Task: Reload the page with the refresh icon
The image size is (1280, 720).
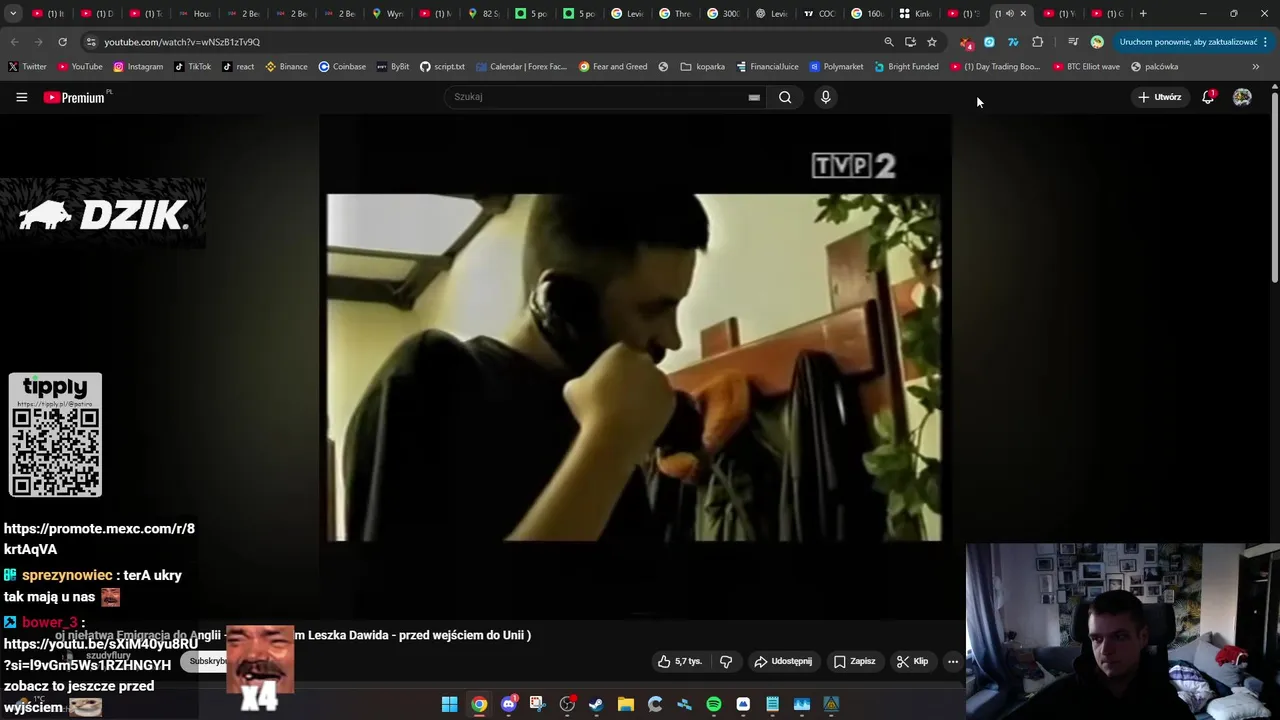Action: click(x=62, y=42)
